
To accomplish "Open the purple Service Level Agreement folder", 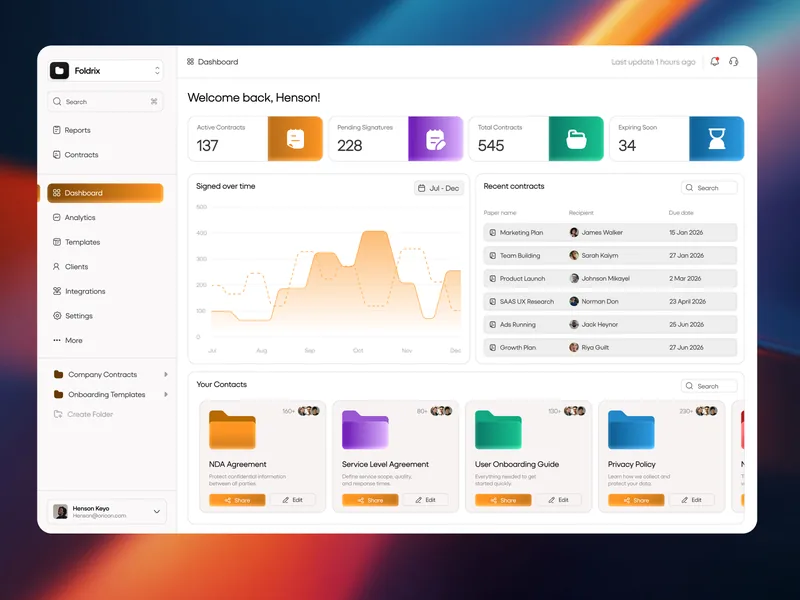I will click(x=365, y=430).
